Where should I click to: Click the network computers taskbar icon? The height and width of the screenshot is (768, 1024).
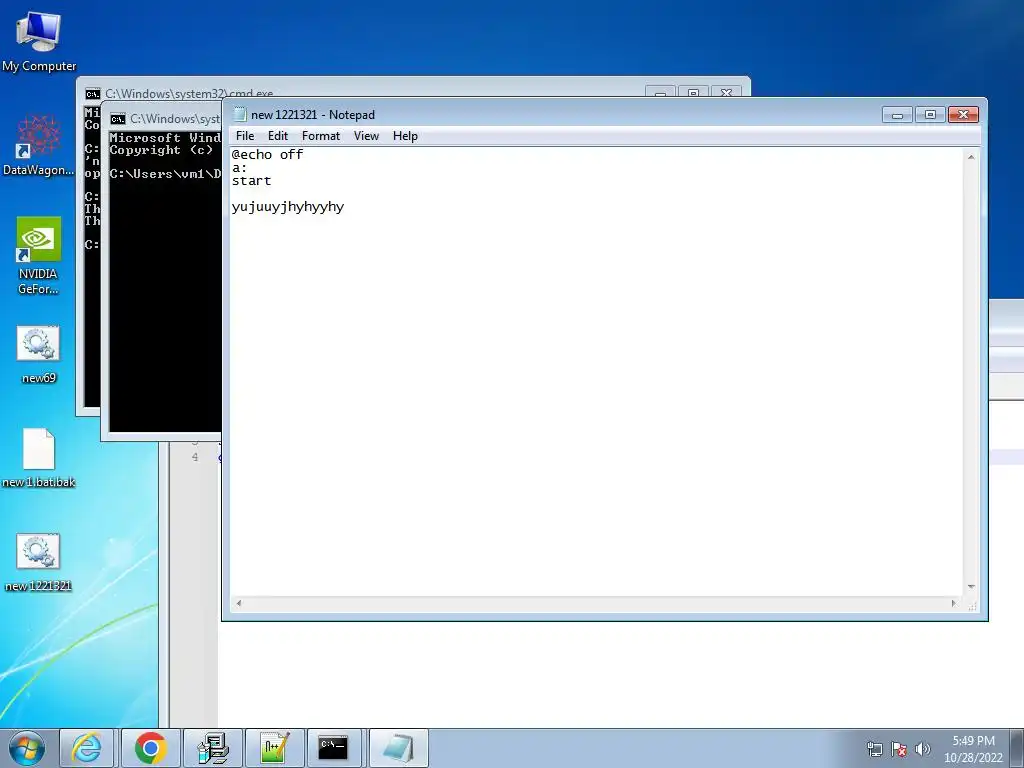click(x=213, y=748)
